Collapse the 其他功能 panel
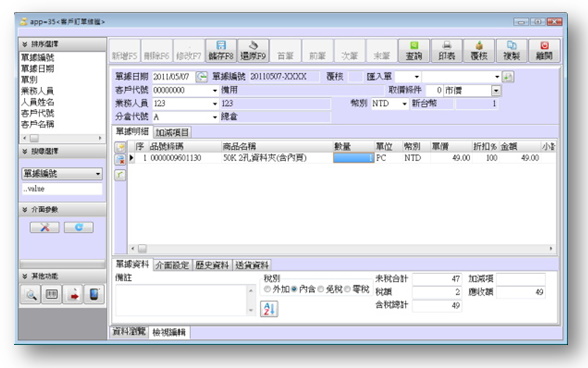The height and width of the screenshot is (368, 588). (24, 276)
